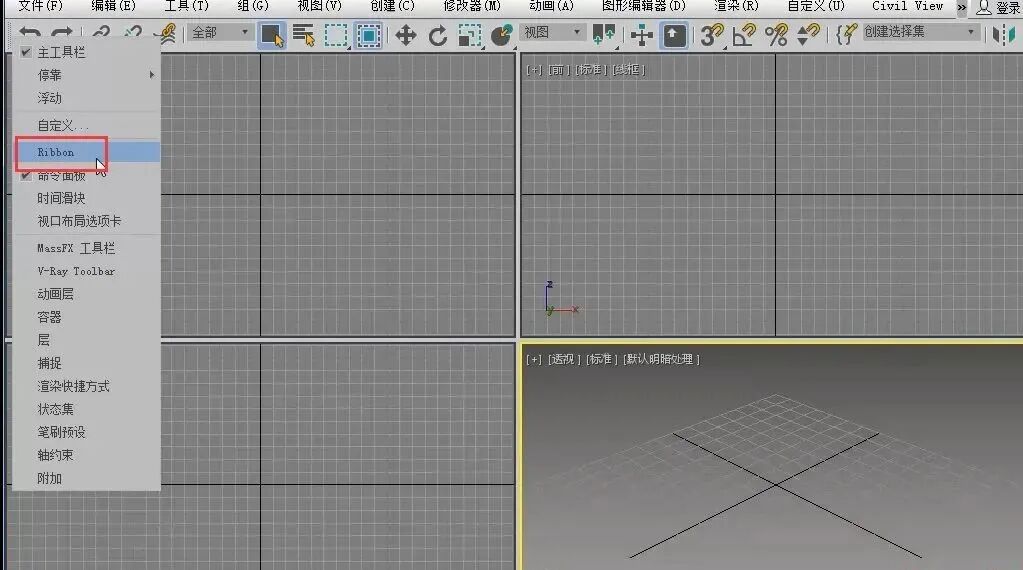1023x570 pixels.
Task: Toggle the Keyboard Shortcut Override button
Action: [x=674, y=35]
